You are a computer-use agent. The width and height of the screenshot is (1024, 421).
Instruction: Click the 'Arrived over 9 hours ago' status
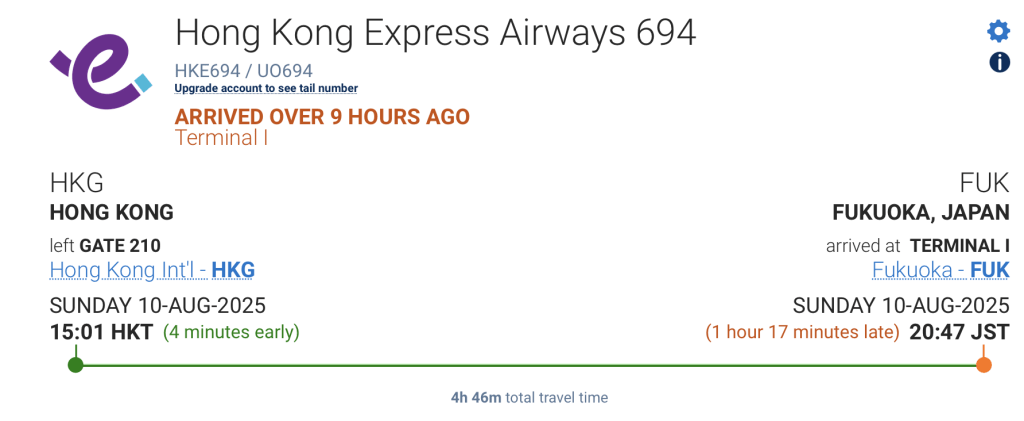point(322,117)
